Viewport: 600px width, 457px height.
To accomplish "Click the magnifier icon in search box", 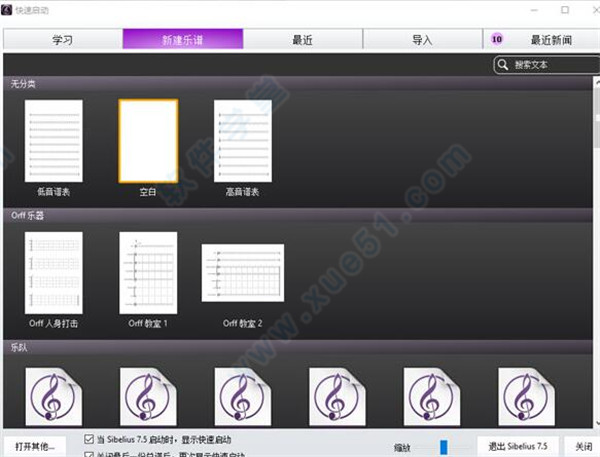I will 503,65.
